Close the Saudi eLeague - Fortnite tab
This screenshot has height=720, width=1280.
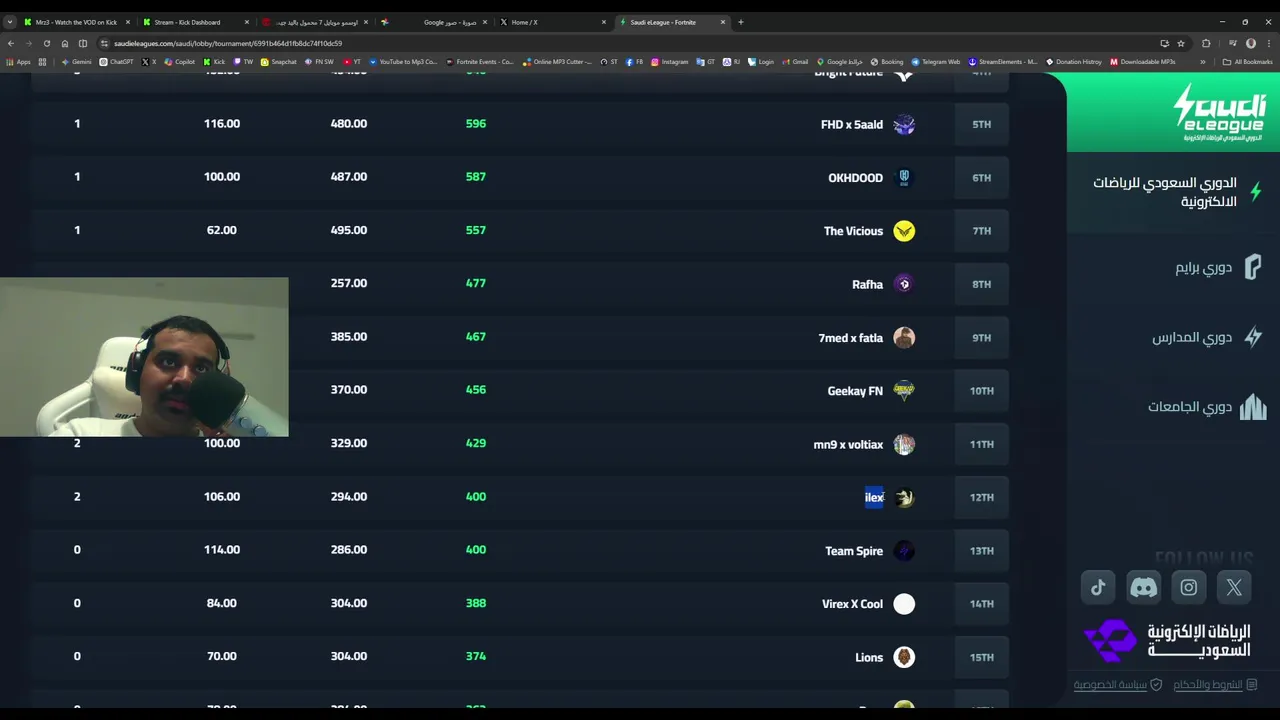tap(722, 22)
